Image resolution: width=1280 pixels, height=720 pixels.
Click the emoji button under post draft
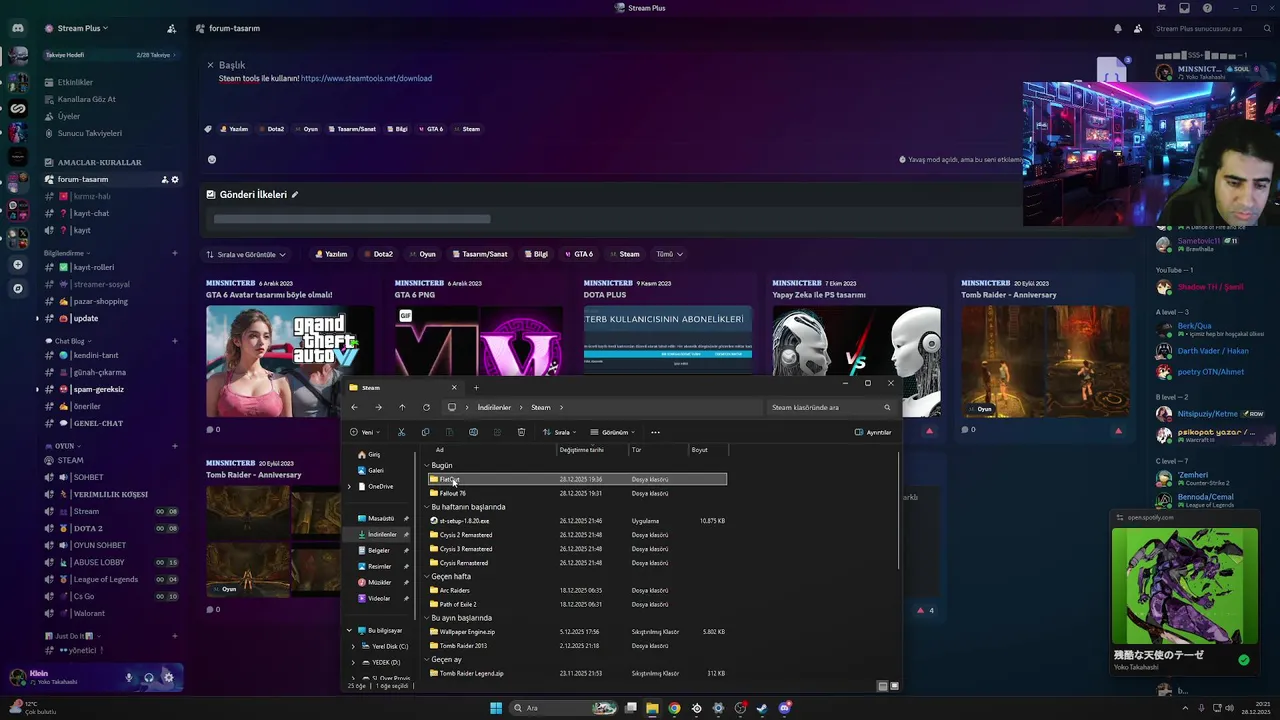coord(211,159)
